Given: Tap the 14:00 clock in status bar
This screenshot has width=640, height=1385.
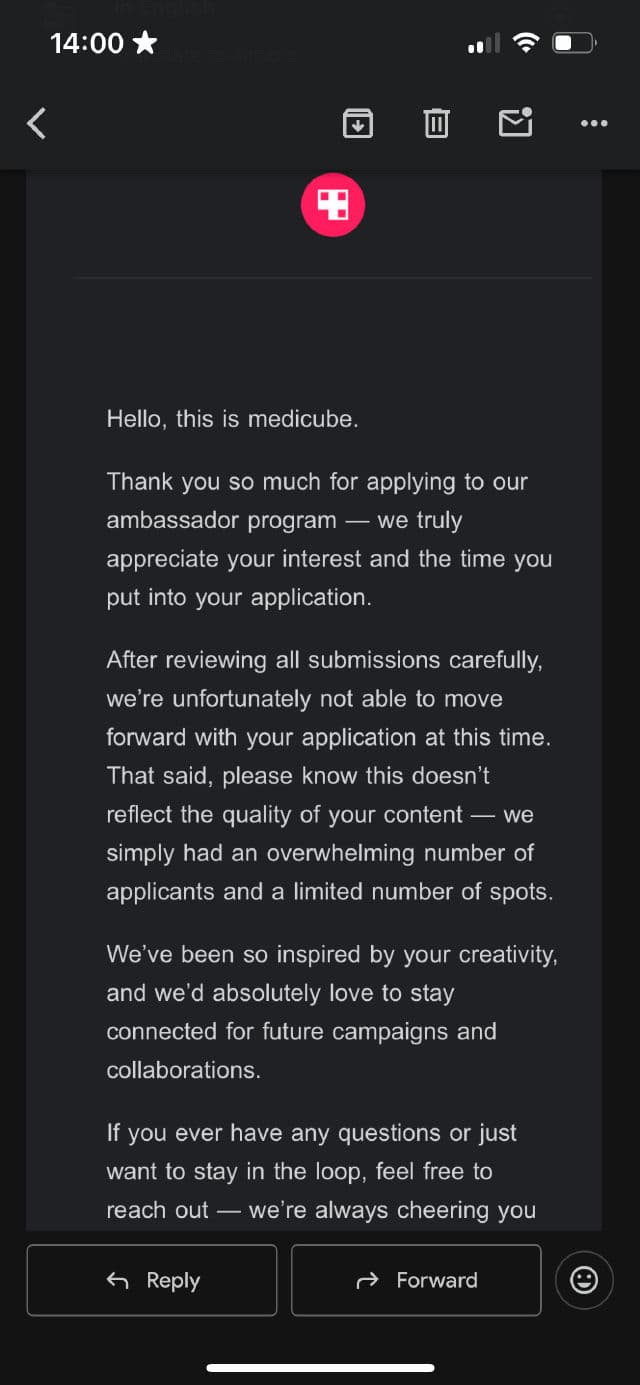Looking at the screenshot, I should [x=87, y=43].
